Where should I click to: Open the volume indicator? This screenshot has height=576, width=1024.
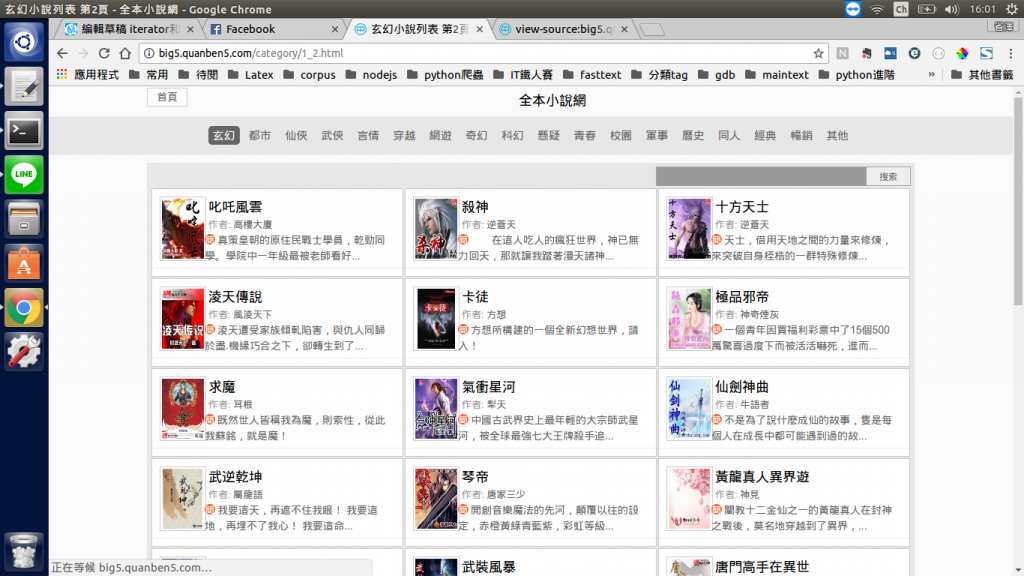pyautogui.click(x=952, y=9)
